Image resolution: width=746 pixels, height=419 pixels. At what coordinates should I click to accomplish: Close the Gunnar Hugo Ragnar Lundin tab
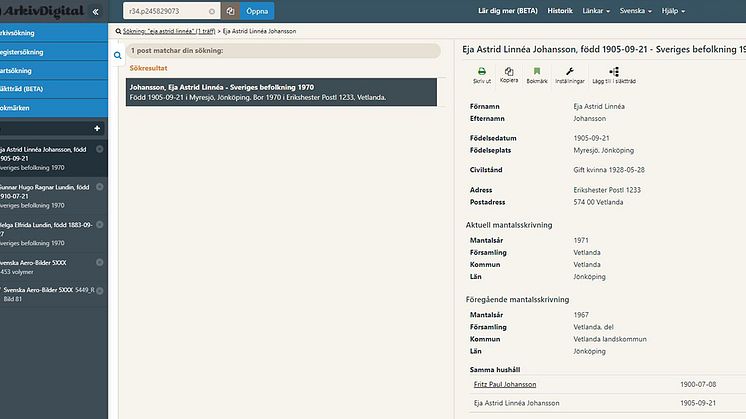[99, 186]
